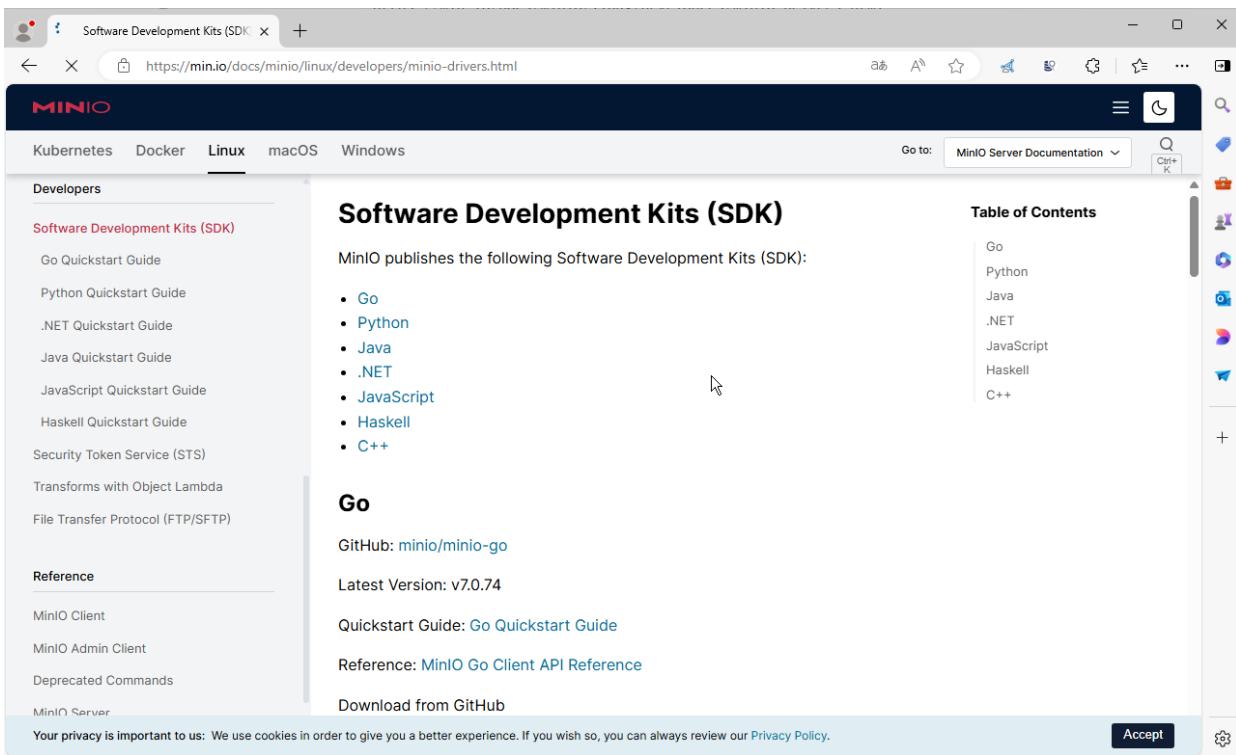This screenshot has height=755, width=1236.
Task: Select JavaScript in Table of Contents
Action: click(1017, 345)
